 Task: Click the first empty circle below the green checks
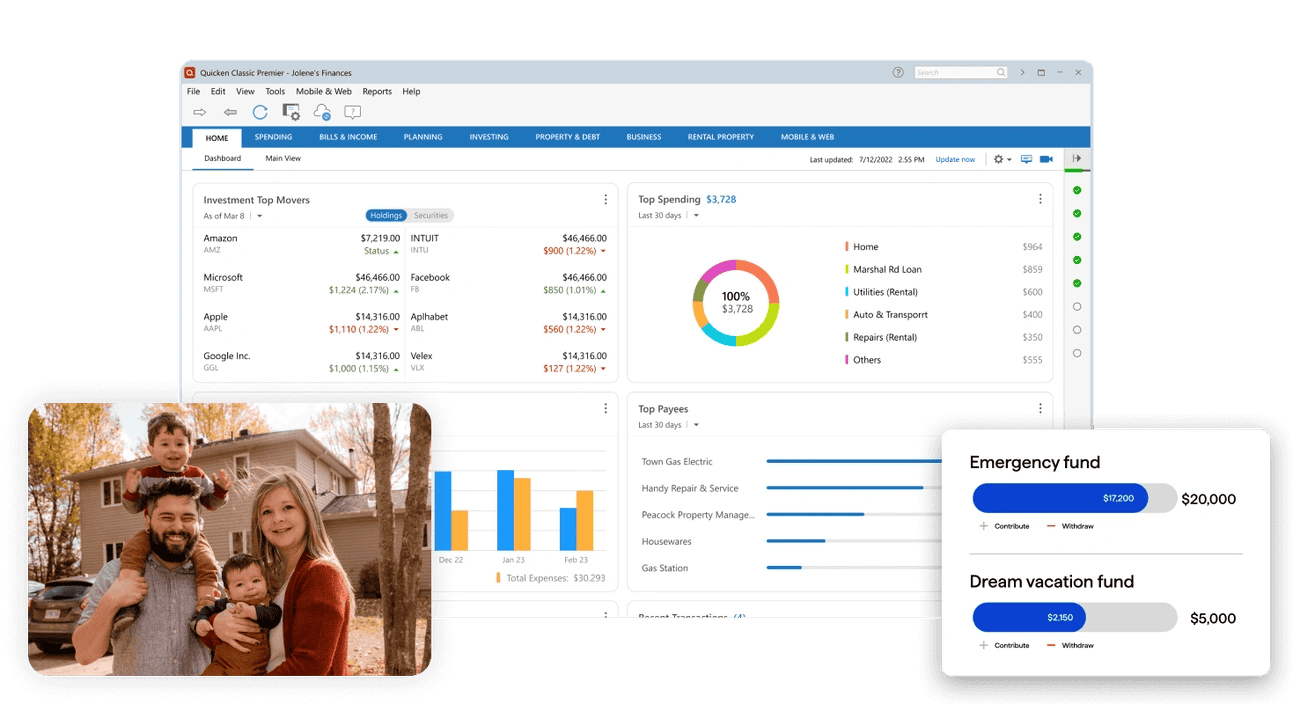click(x=1077, y=307)
